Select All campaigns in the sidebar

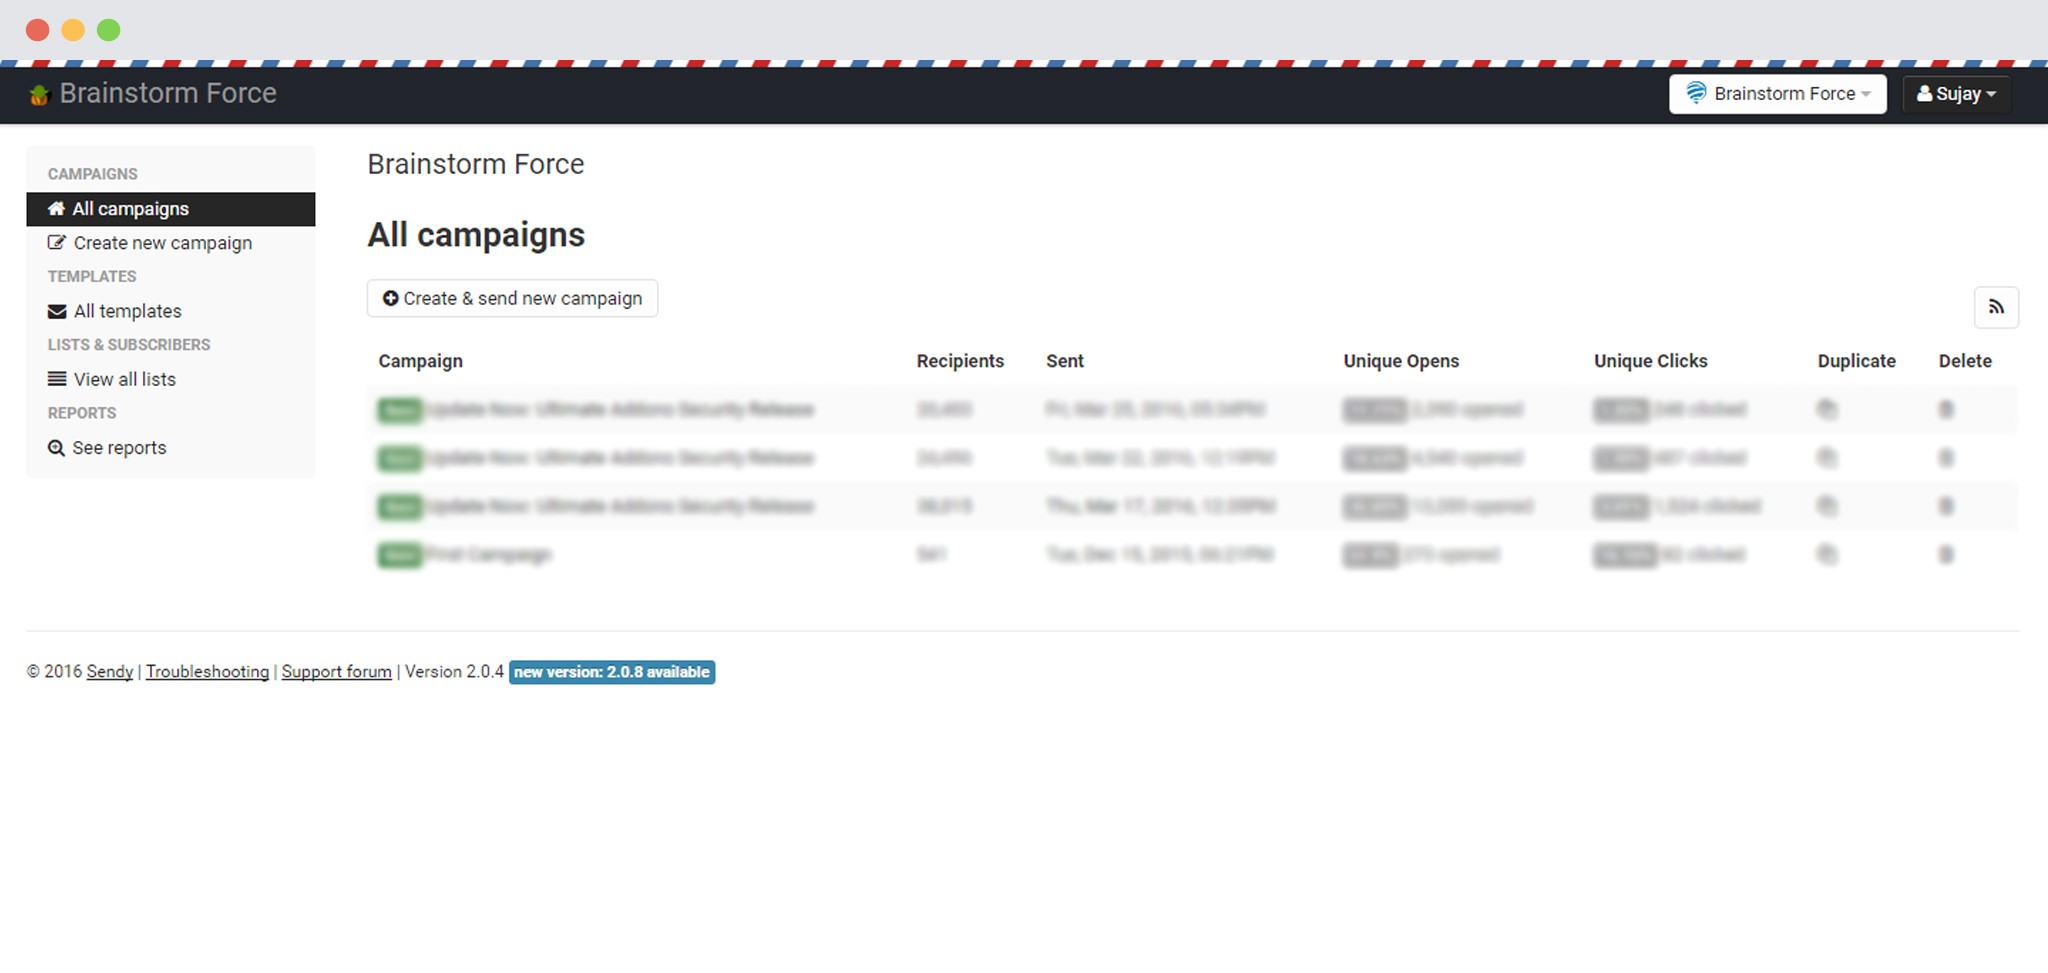coord(171,209)
